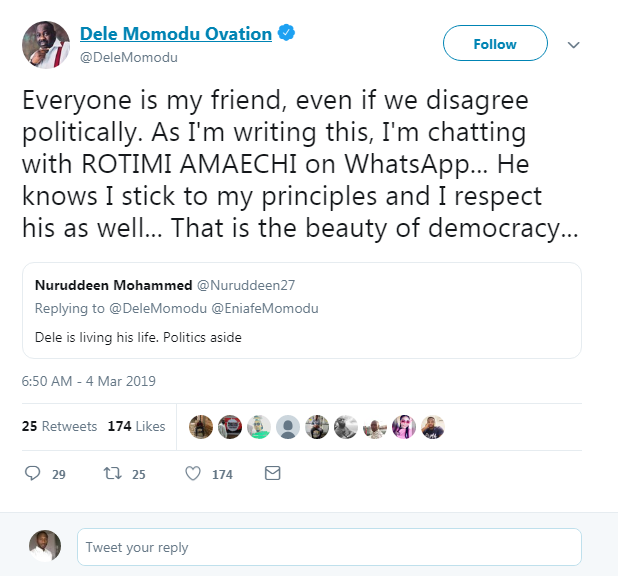Click the blue verified badge

coord(286,34)
